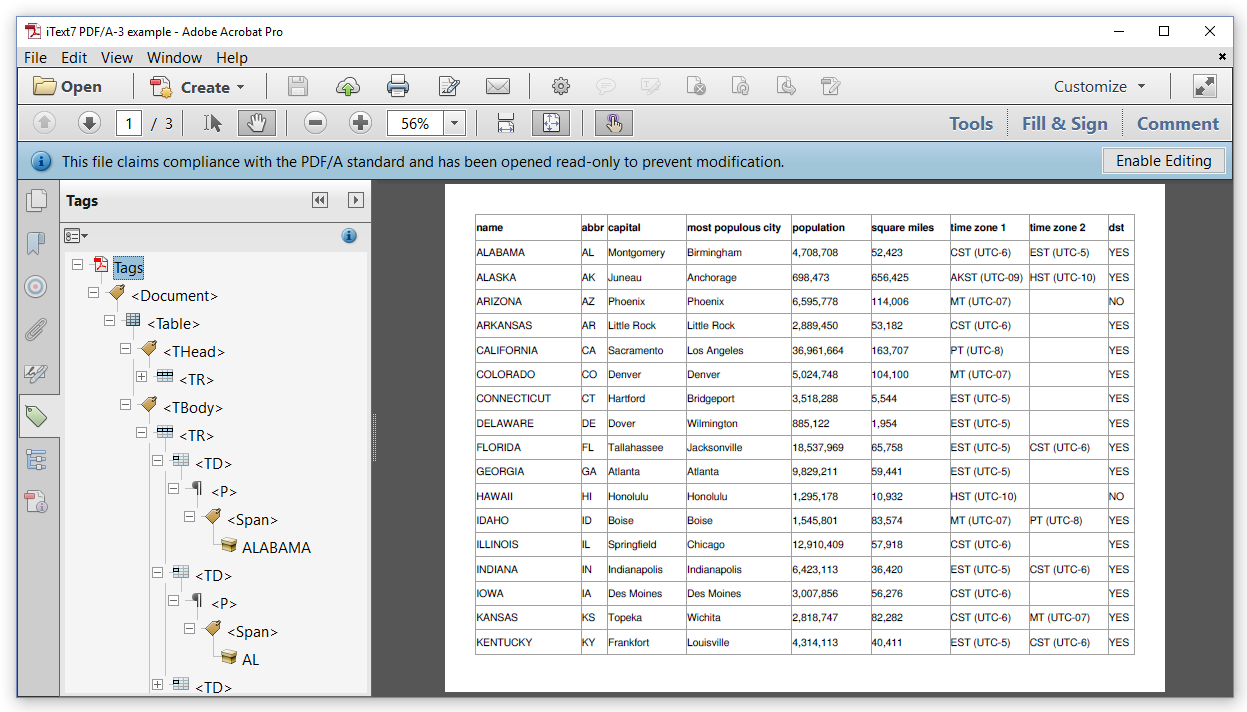Zoom out with minus button

click(x=315, y=123)
